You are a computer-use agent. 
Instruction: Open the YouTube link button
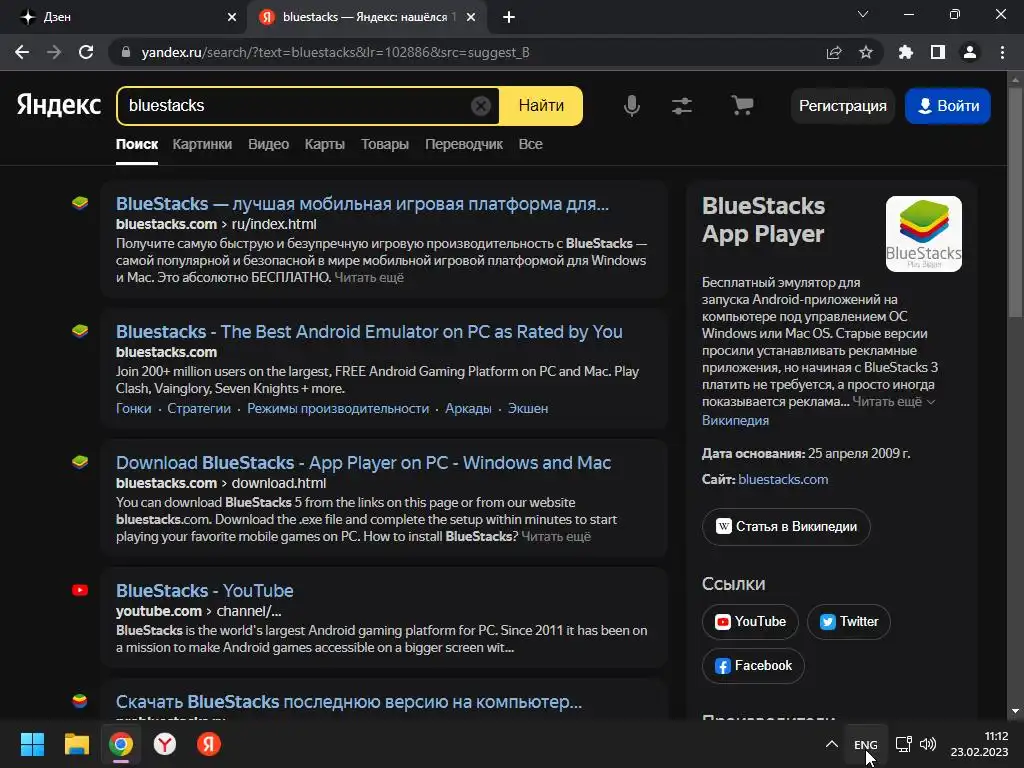point(750,622)
